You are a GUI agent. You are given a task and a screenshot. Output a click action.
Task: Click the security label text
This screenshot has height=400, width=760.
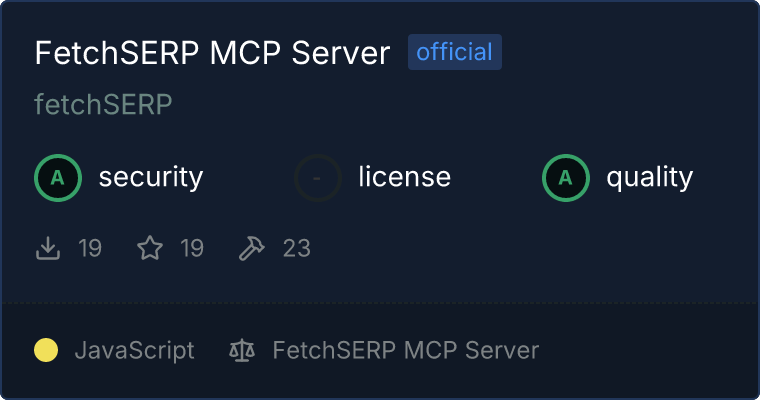(x=151, y=177)
